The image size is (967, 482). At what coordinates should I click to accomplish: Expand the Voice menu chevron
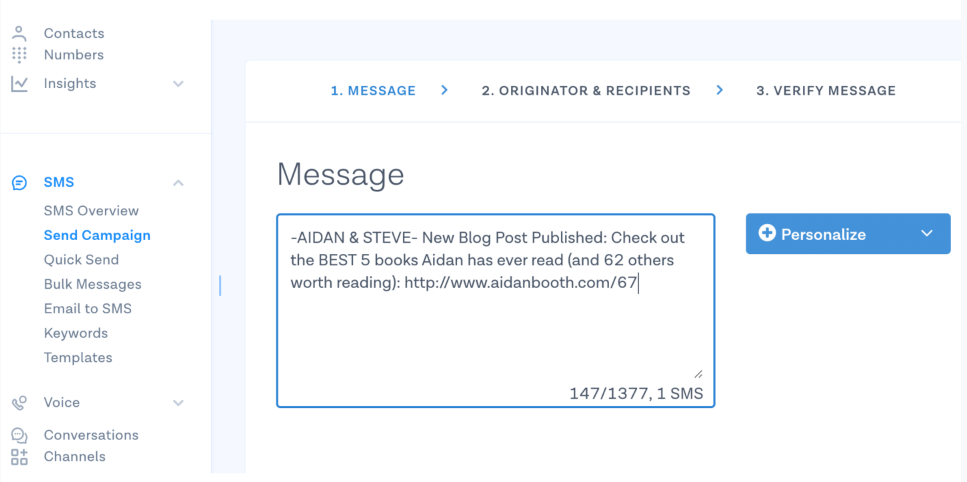click(x=178, y=403)
